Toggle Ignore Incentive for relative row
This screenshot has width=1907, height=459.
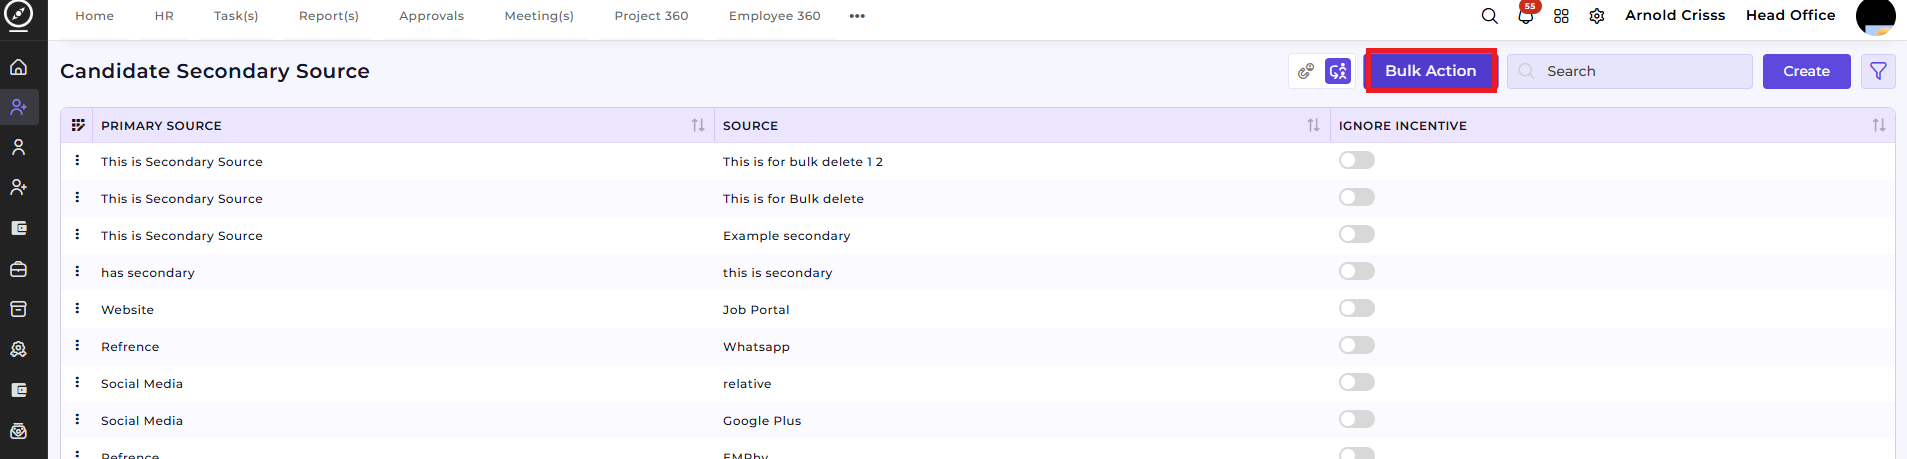click(x=1357, y=382)
